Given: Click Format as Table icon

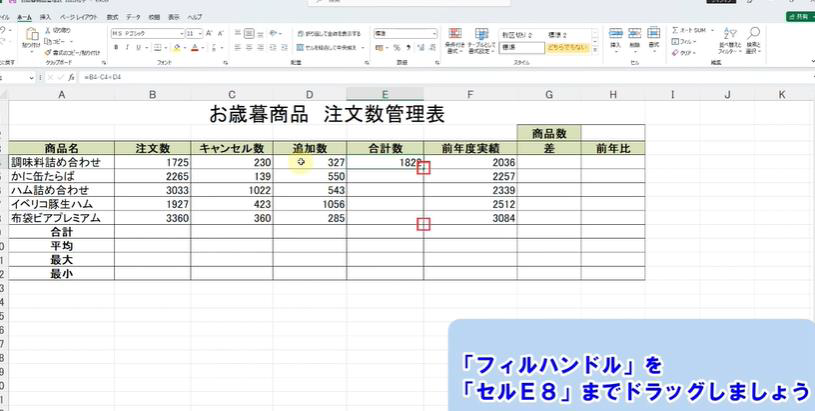Looking at the screenshot, I should [x=482, y=38].
